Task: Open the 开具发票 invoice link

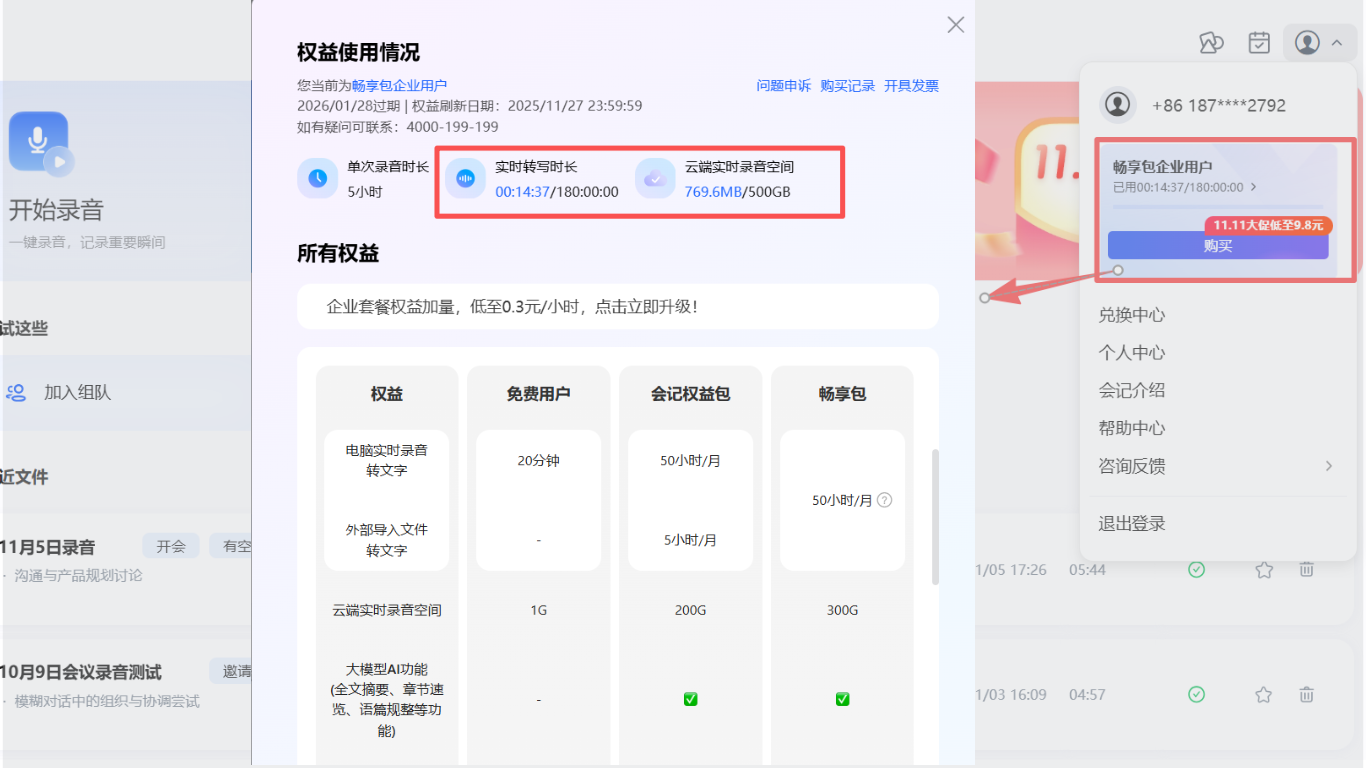Action: [x=911, y=86]
